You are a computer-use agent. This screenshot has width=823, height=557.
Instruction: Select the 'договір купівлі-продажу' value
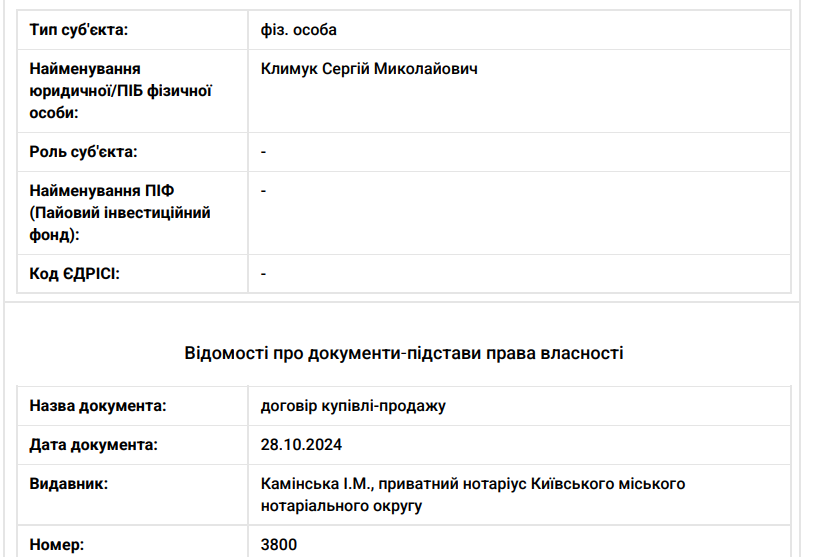352,406
